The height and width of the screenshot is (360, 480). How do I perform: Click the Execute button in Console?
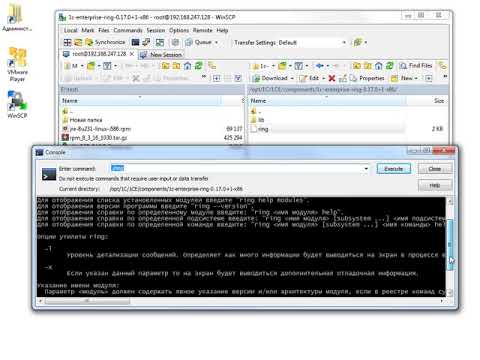point(394,169)
